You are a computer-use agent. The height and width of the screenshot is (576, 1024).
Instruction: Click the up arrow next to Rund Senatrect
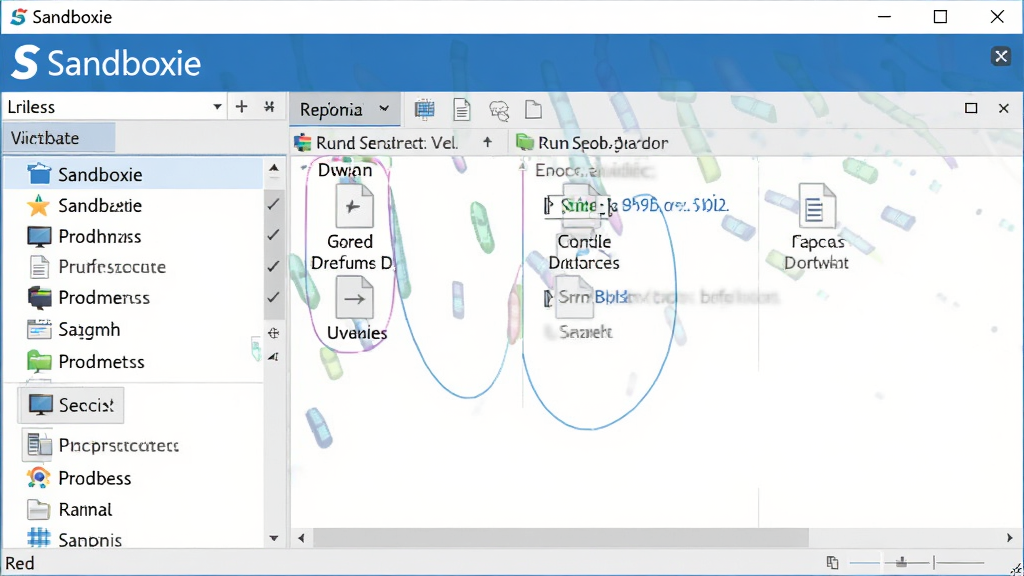488,142
